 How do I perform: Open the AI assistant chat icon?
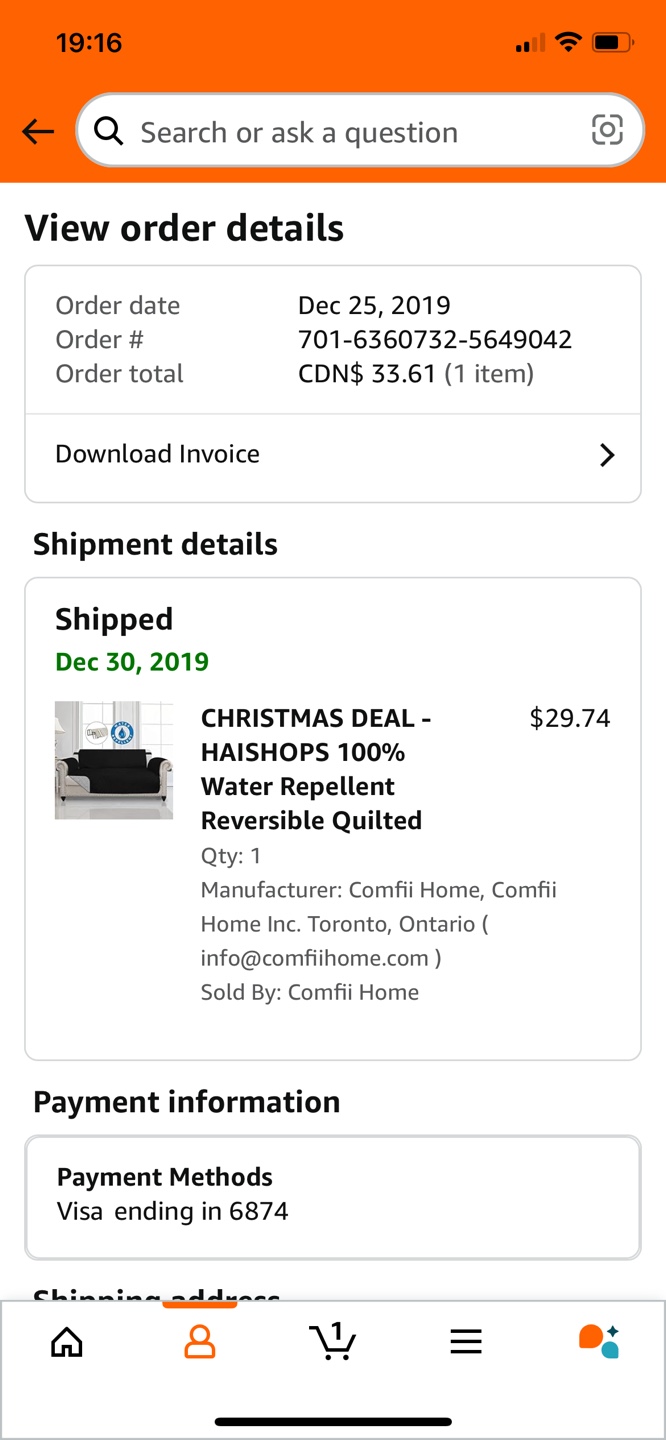click(x=599, y=1341)
